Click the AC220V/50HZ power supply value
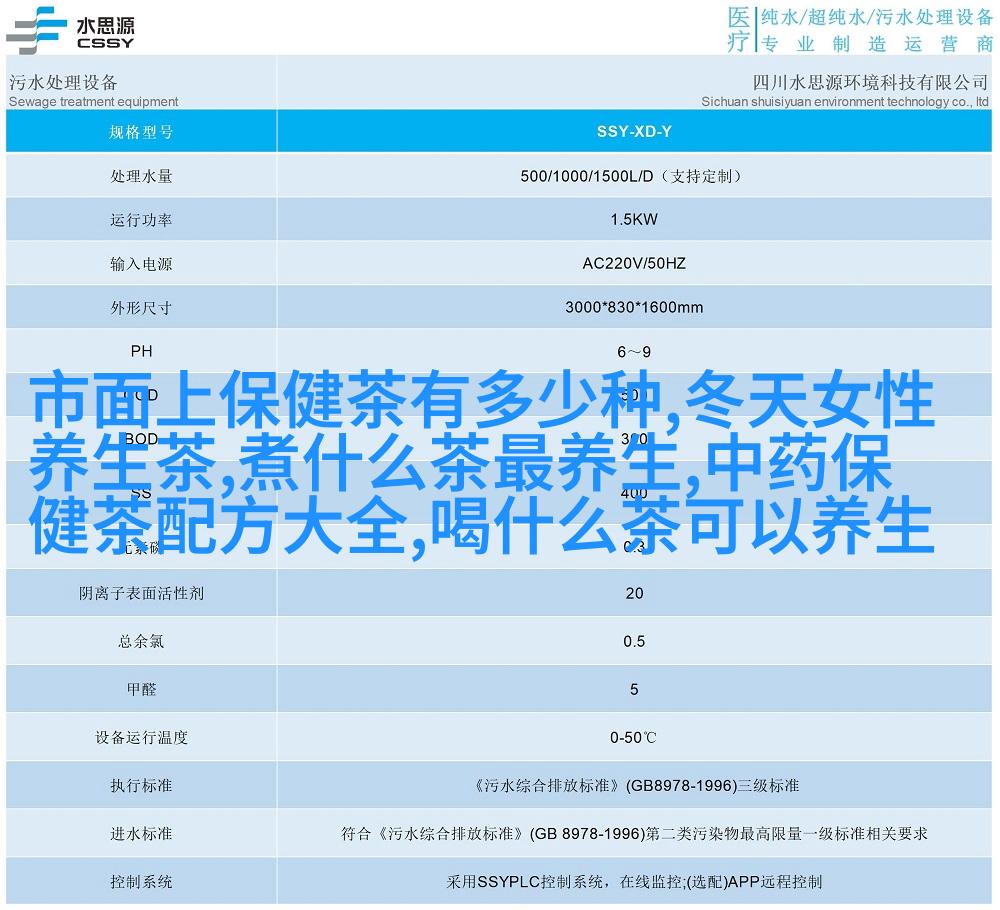1000x910 pixels. (634, 264)
